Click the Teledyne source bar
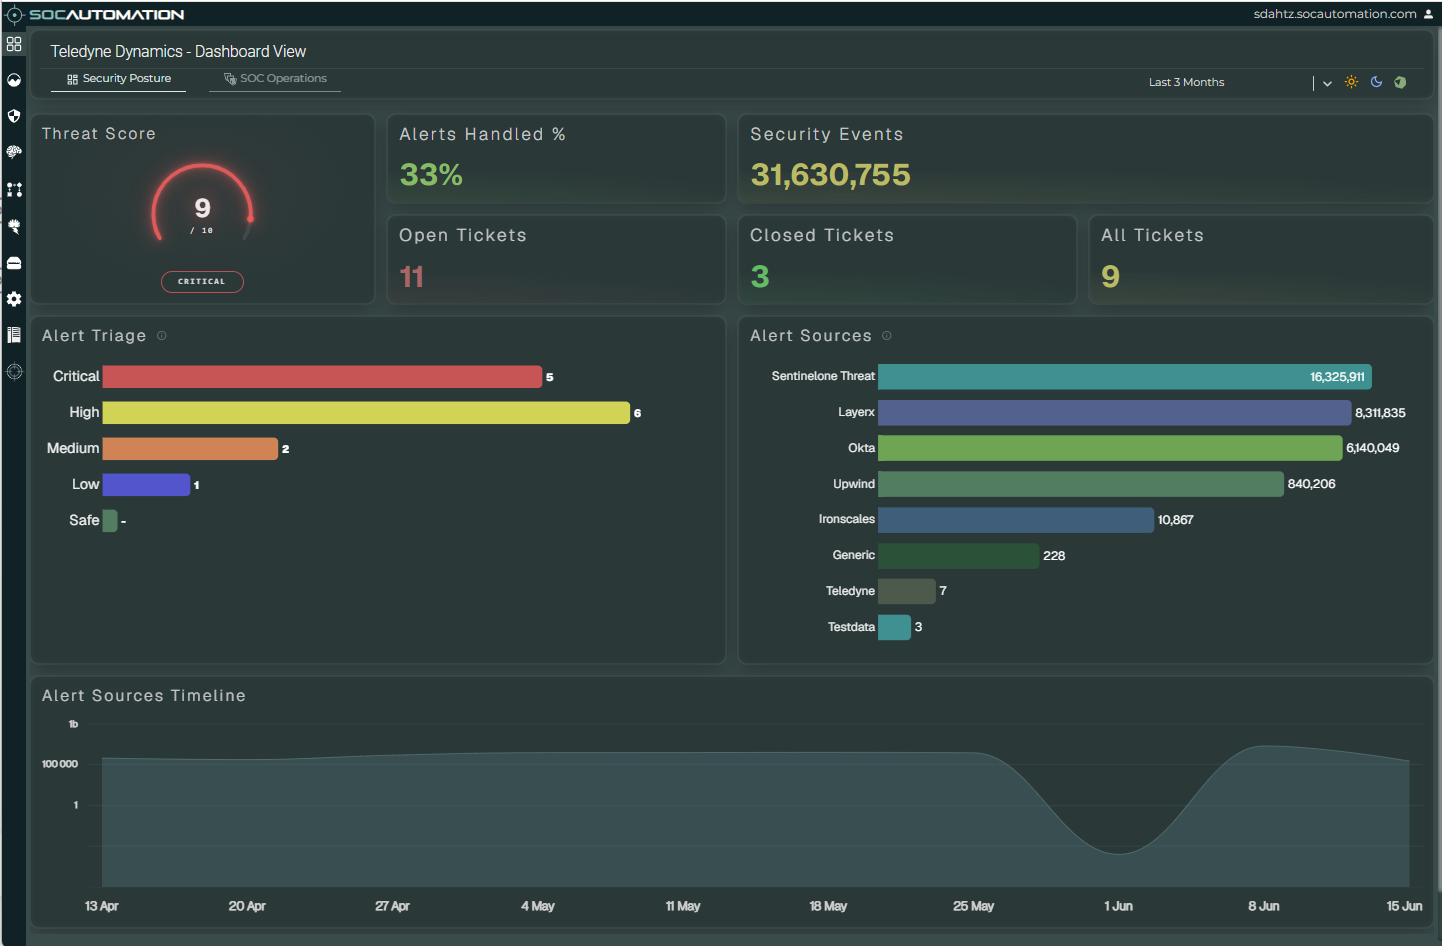The image size is (1442, 946). [x=907, y=591]
